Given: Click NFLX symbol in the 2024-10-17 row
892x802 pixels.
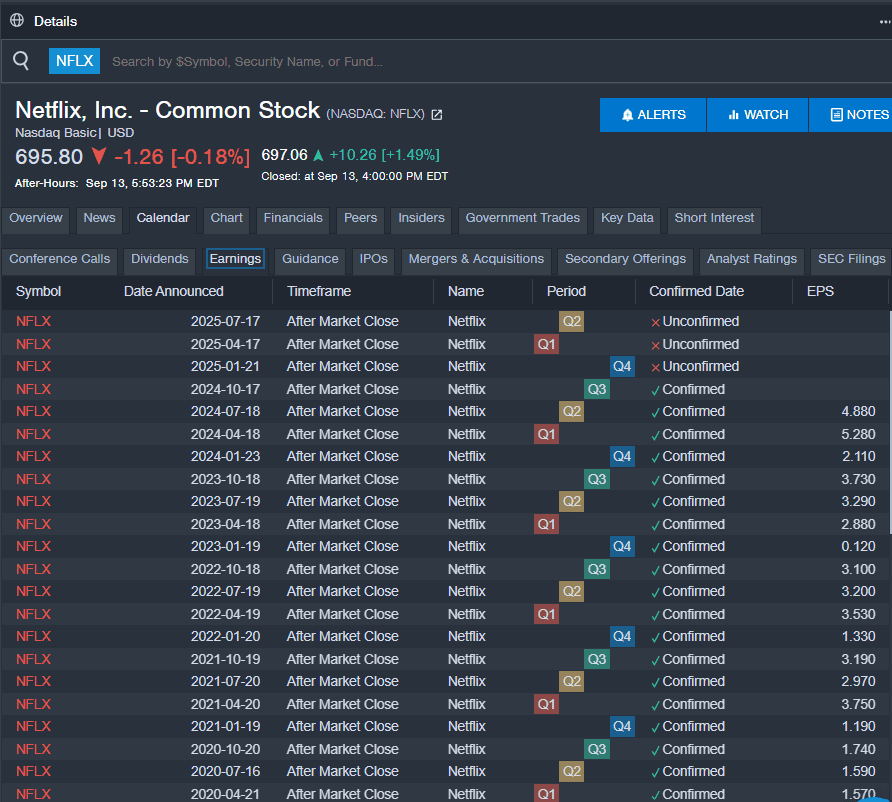Looking at the screenshot, I should pyautogui.click(x=34, y=389).
